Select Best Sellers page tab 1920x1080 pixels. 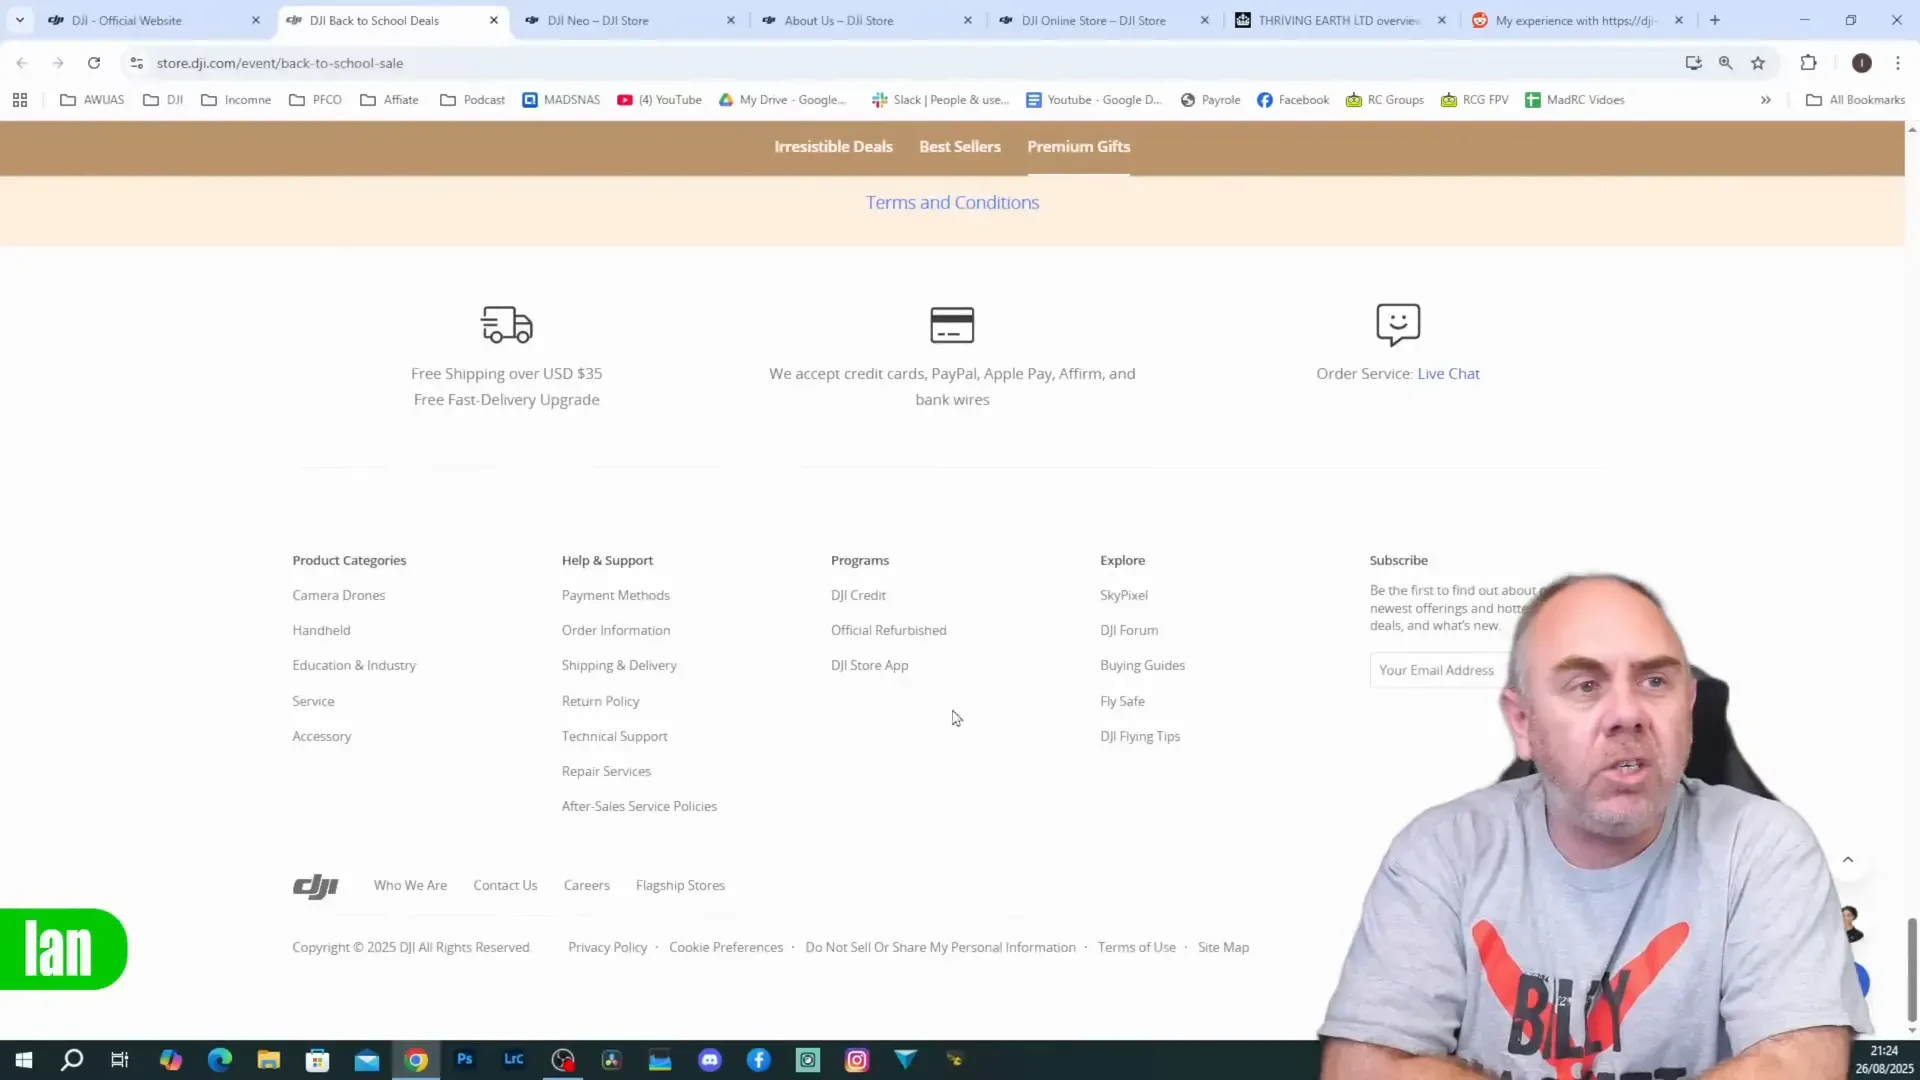[x=960, y=147]
